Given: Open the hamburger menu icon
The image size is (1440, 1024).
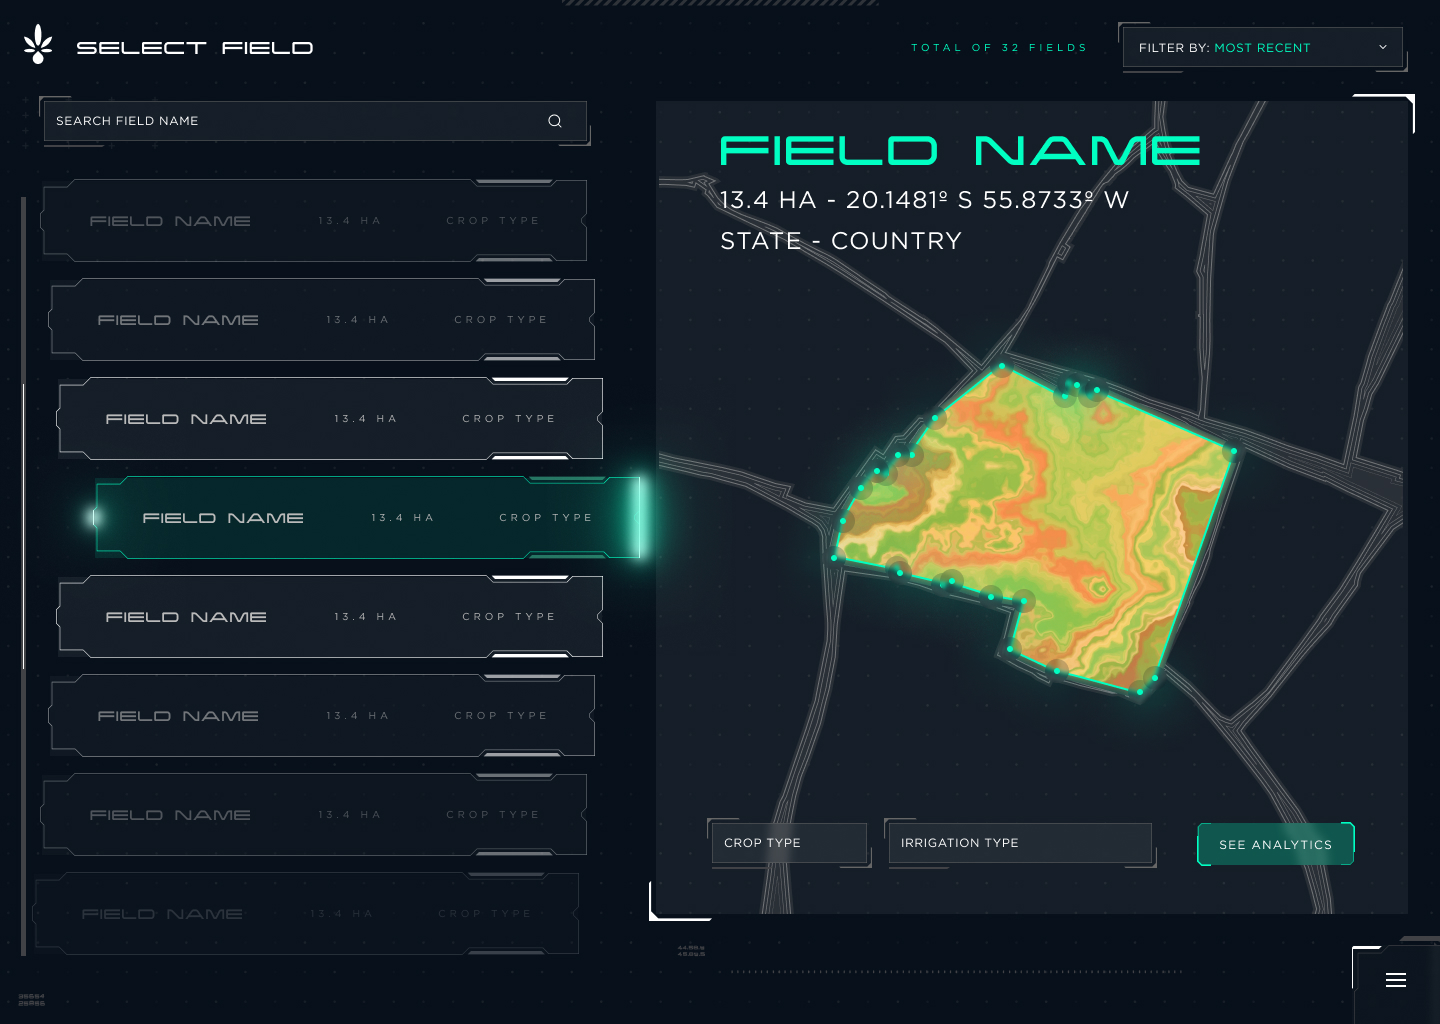Looking at the screenshot, I should tap(1396, 980).
